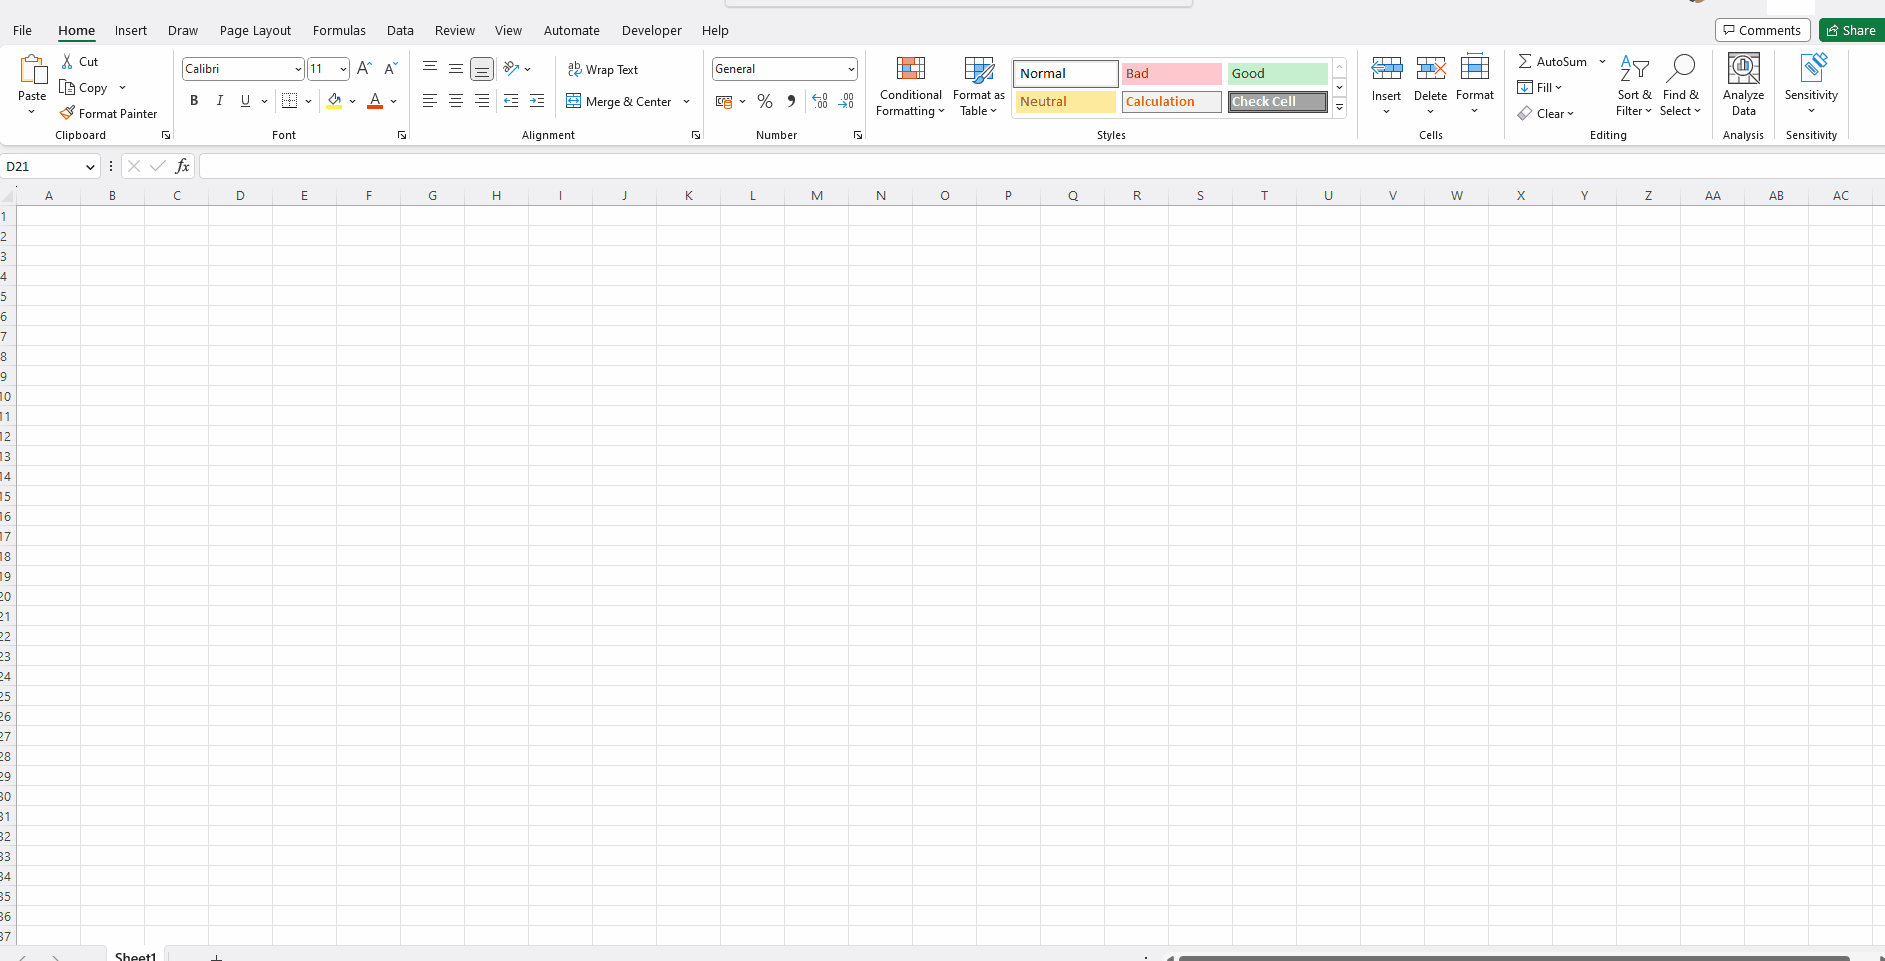The height and width of the screenshot is (961, 1885).
Task: Open the Developer ribbon tab
Action: coord(651,30)
